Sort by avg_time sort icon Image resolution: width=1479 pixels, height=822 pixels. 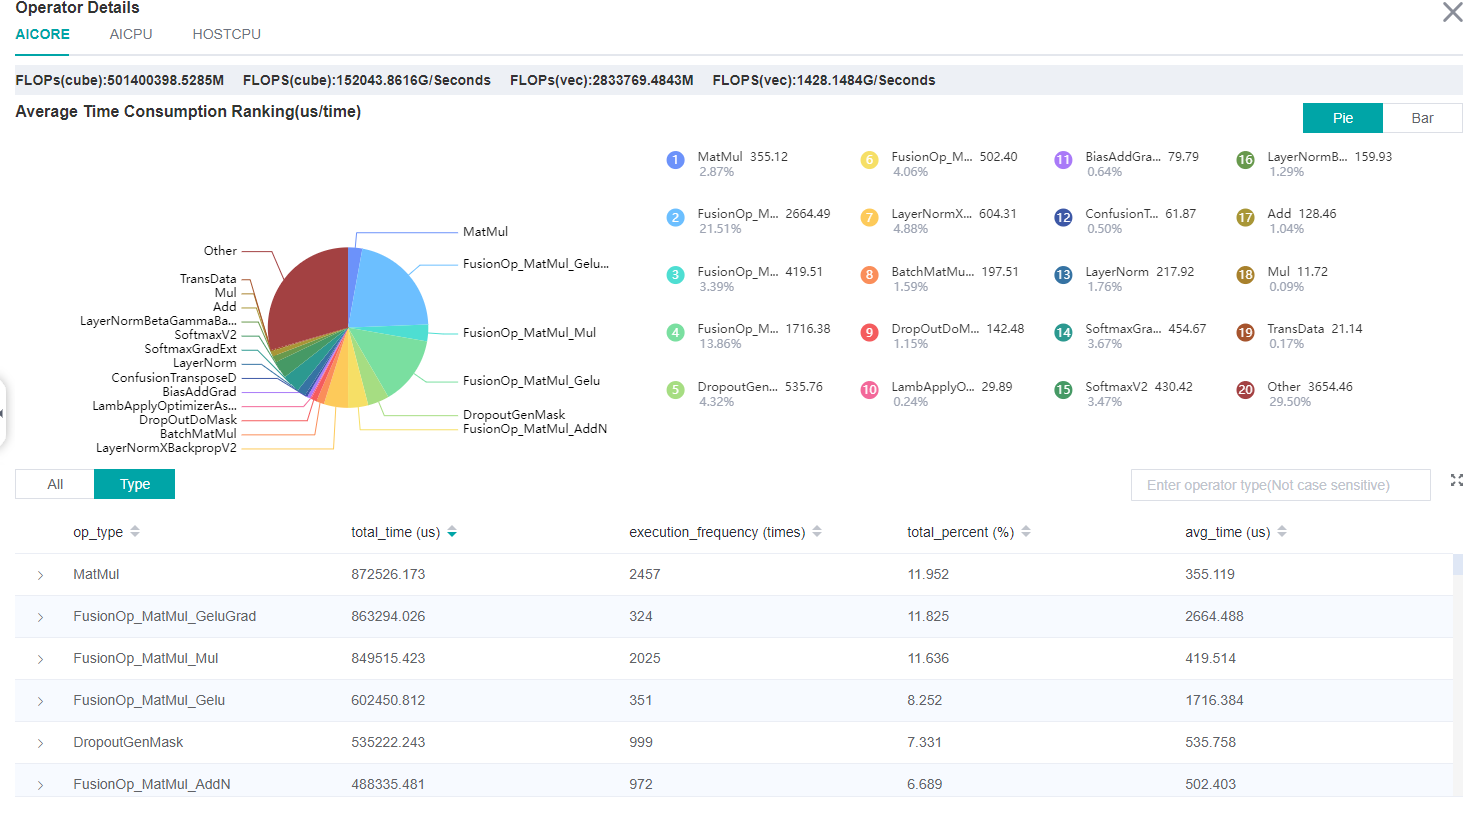pos(1282,532)
